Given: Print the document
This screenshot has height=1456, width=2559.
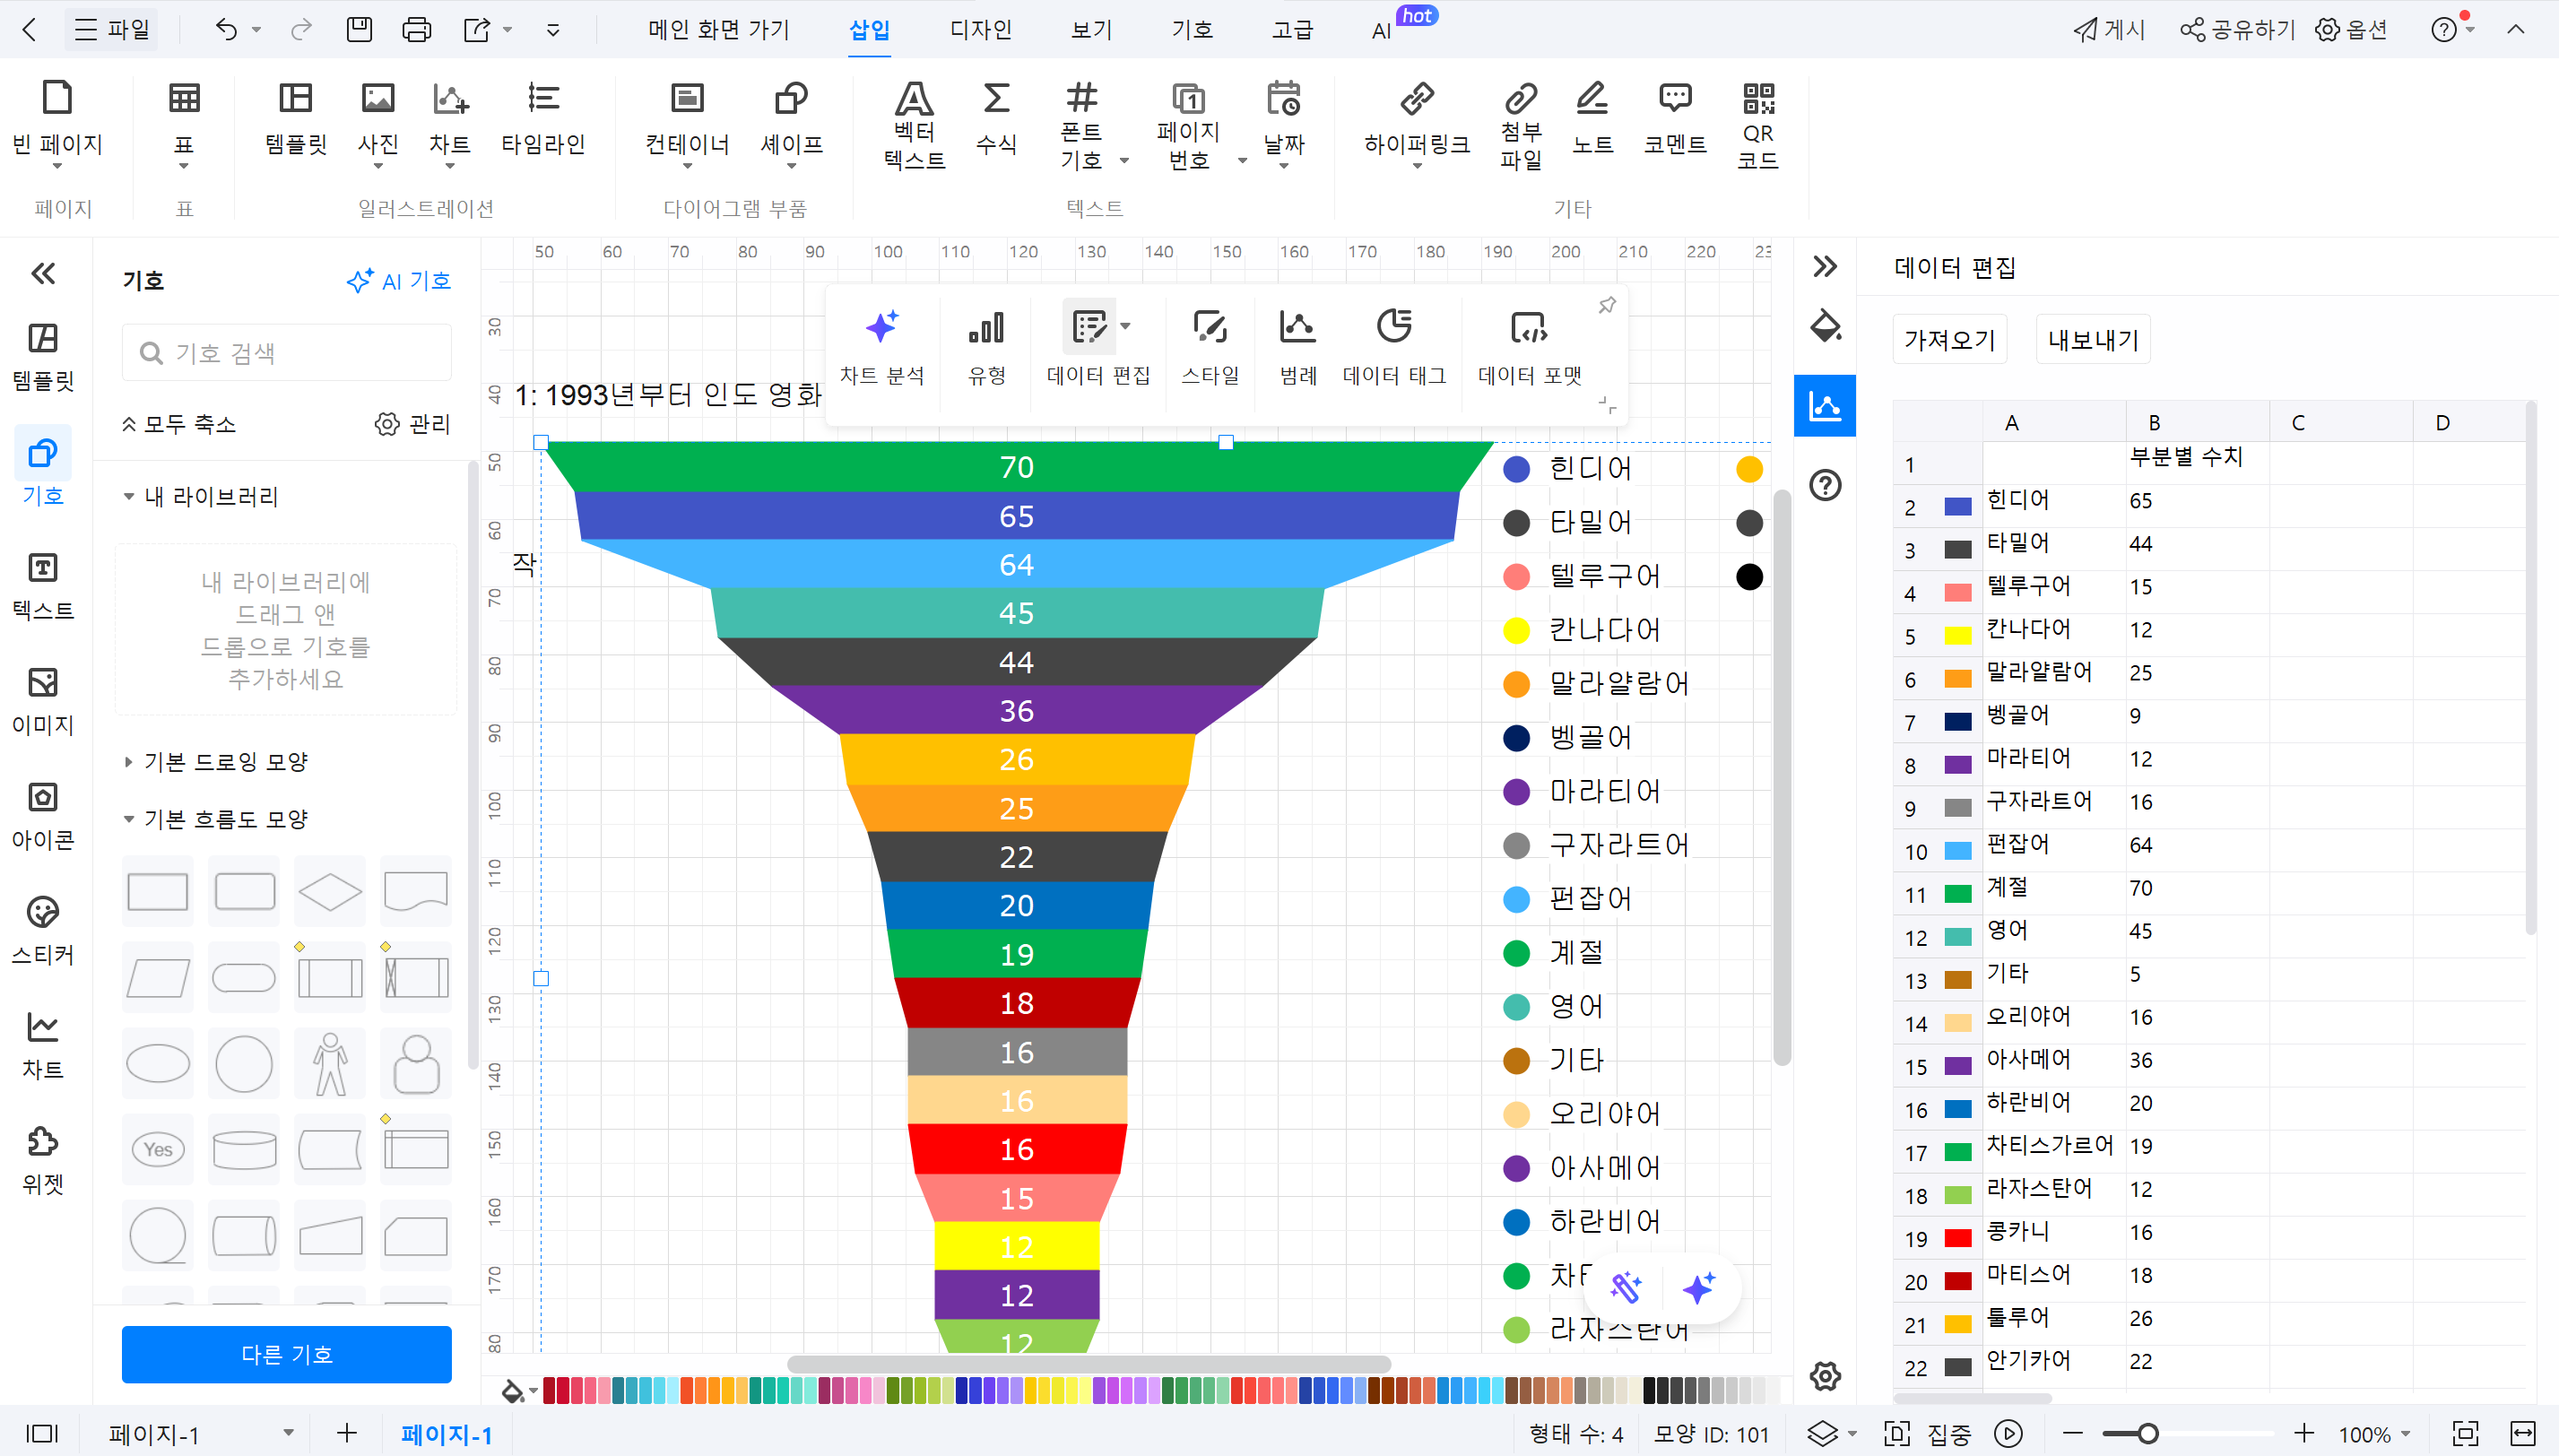Looking at the screenshot, I should tap(416, 30).
